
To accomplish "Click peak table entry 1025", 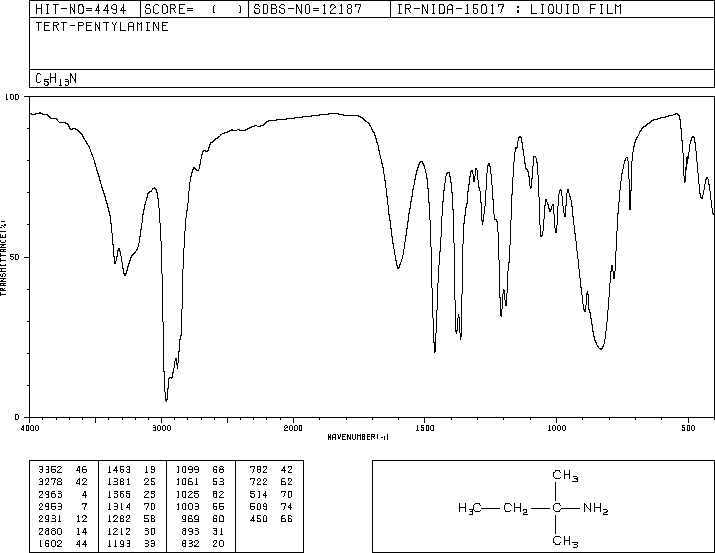I will pos(187,494).
